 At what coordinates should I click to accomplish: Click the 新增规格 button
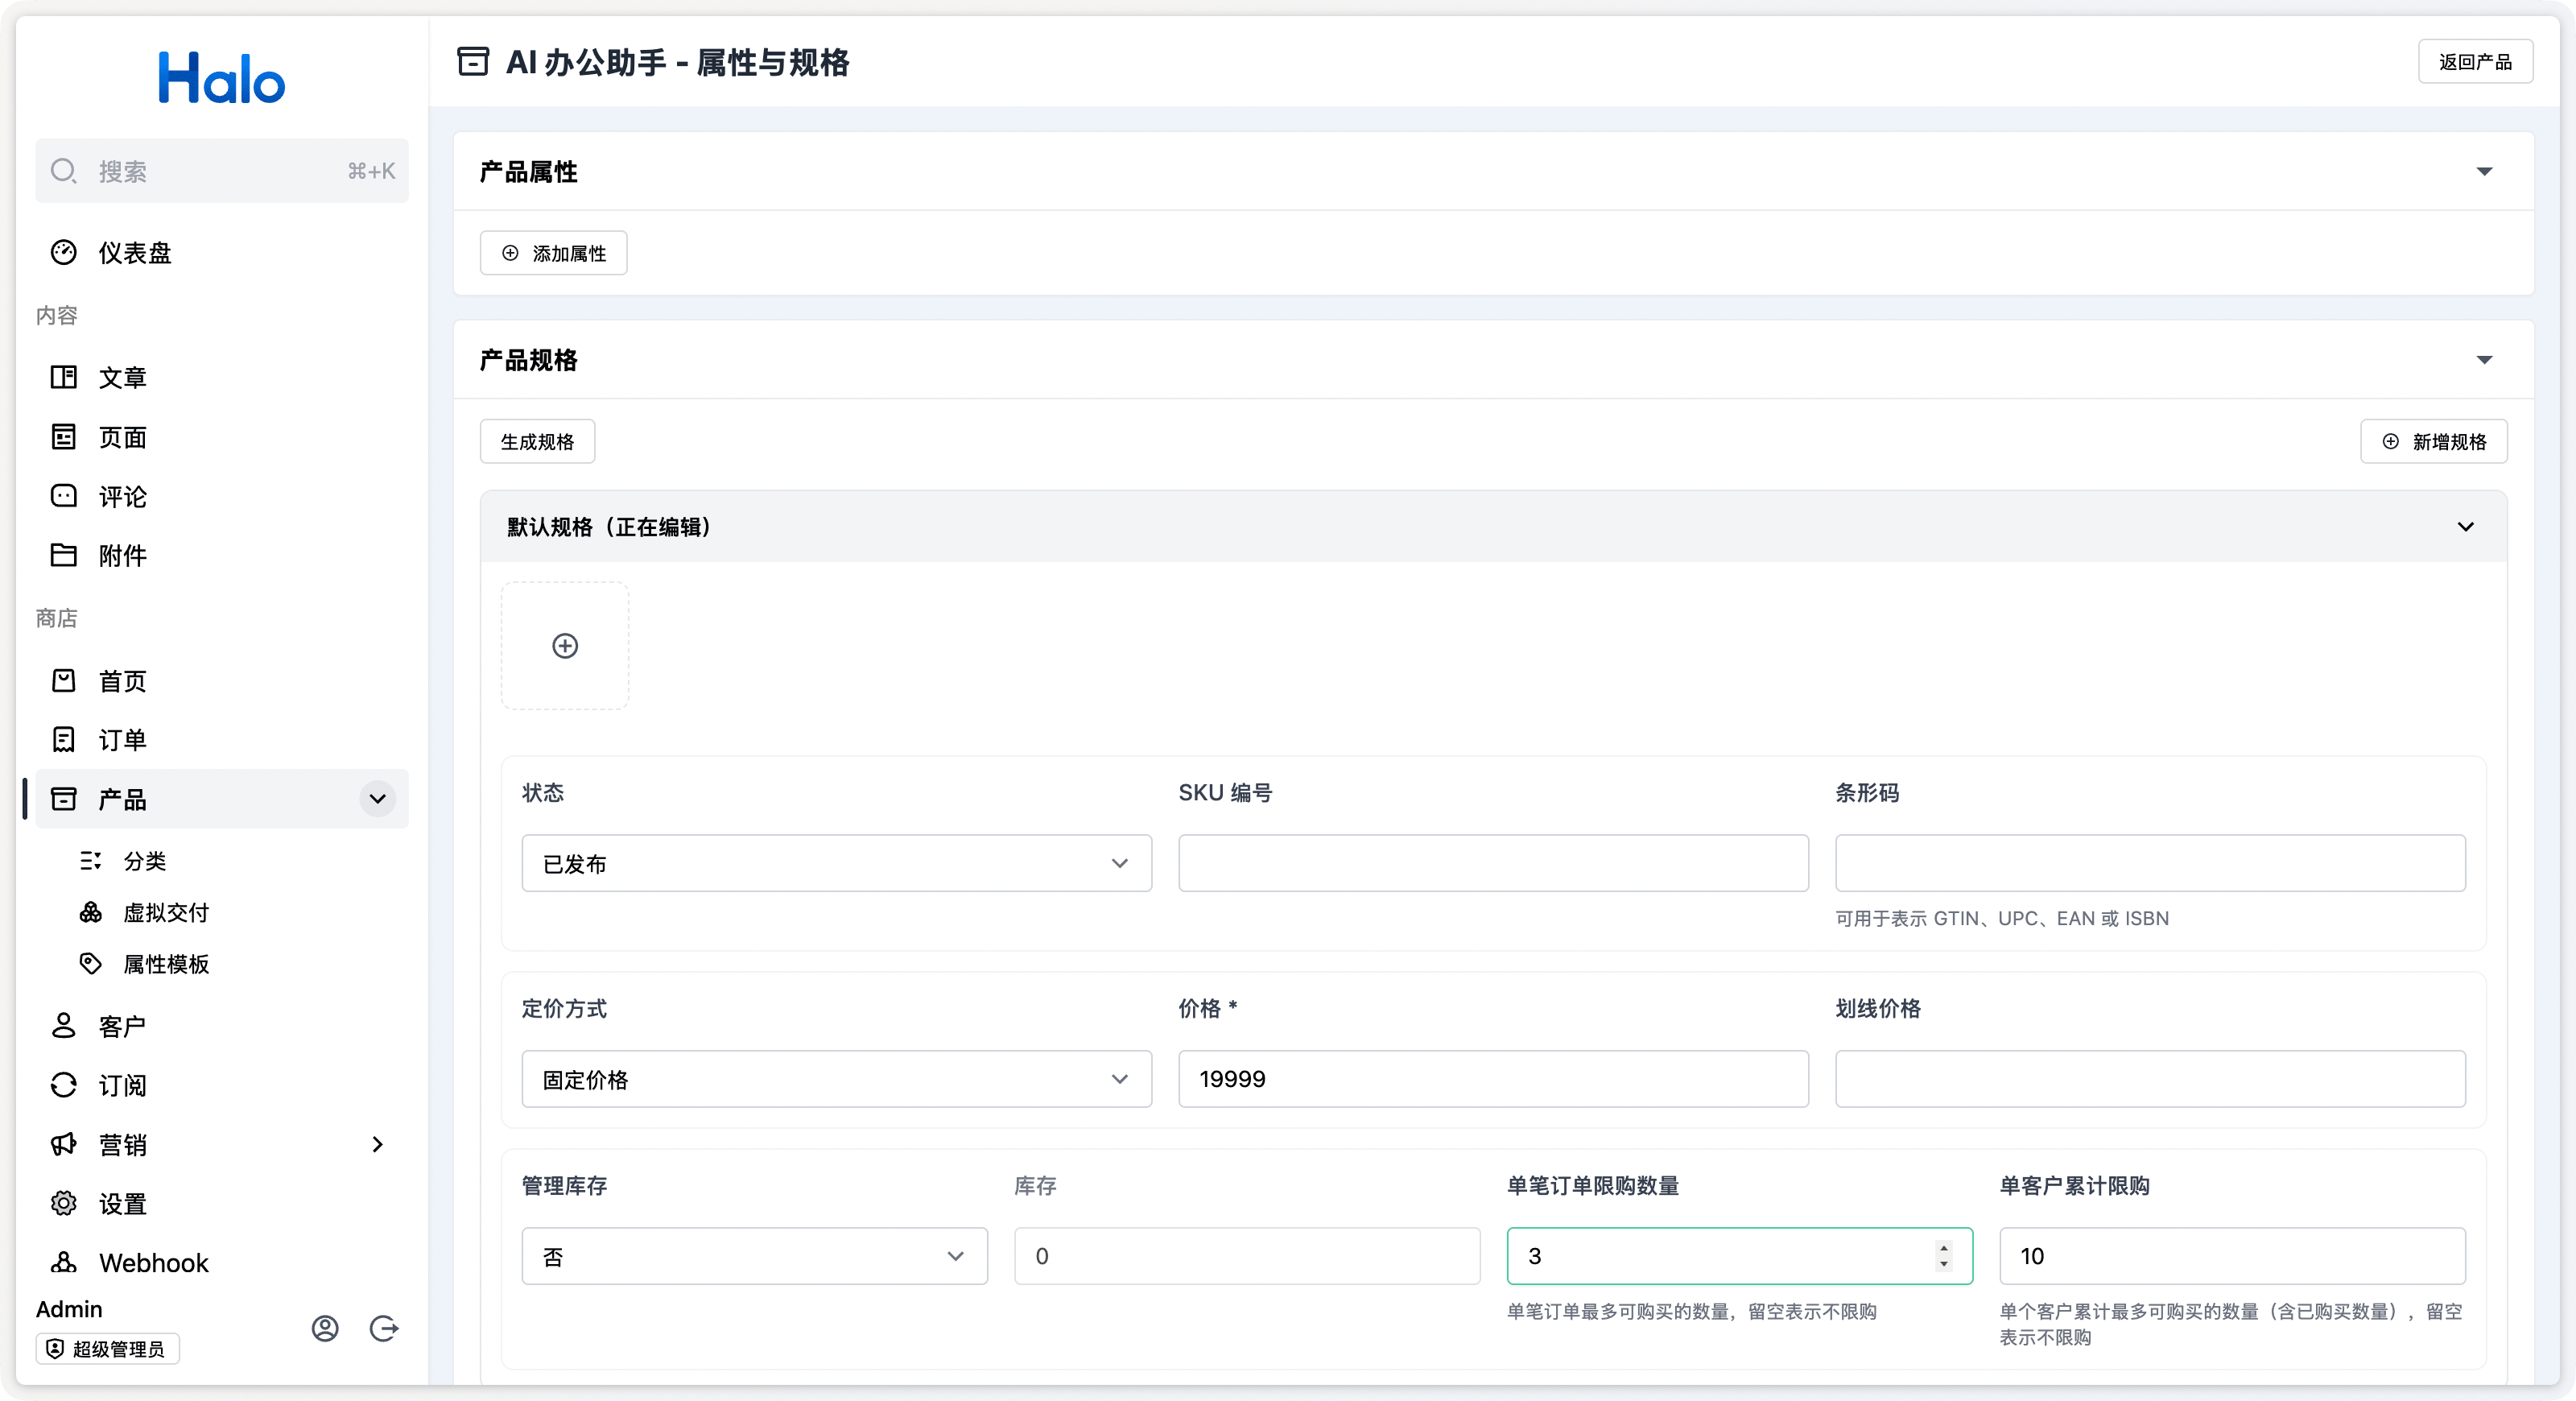(2434, 441)
